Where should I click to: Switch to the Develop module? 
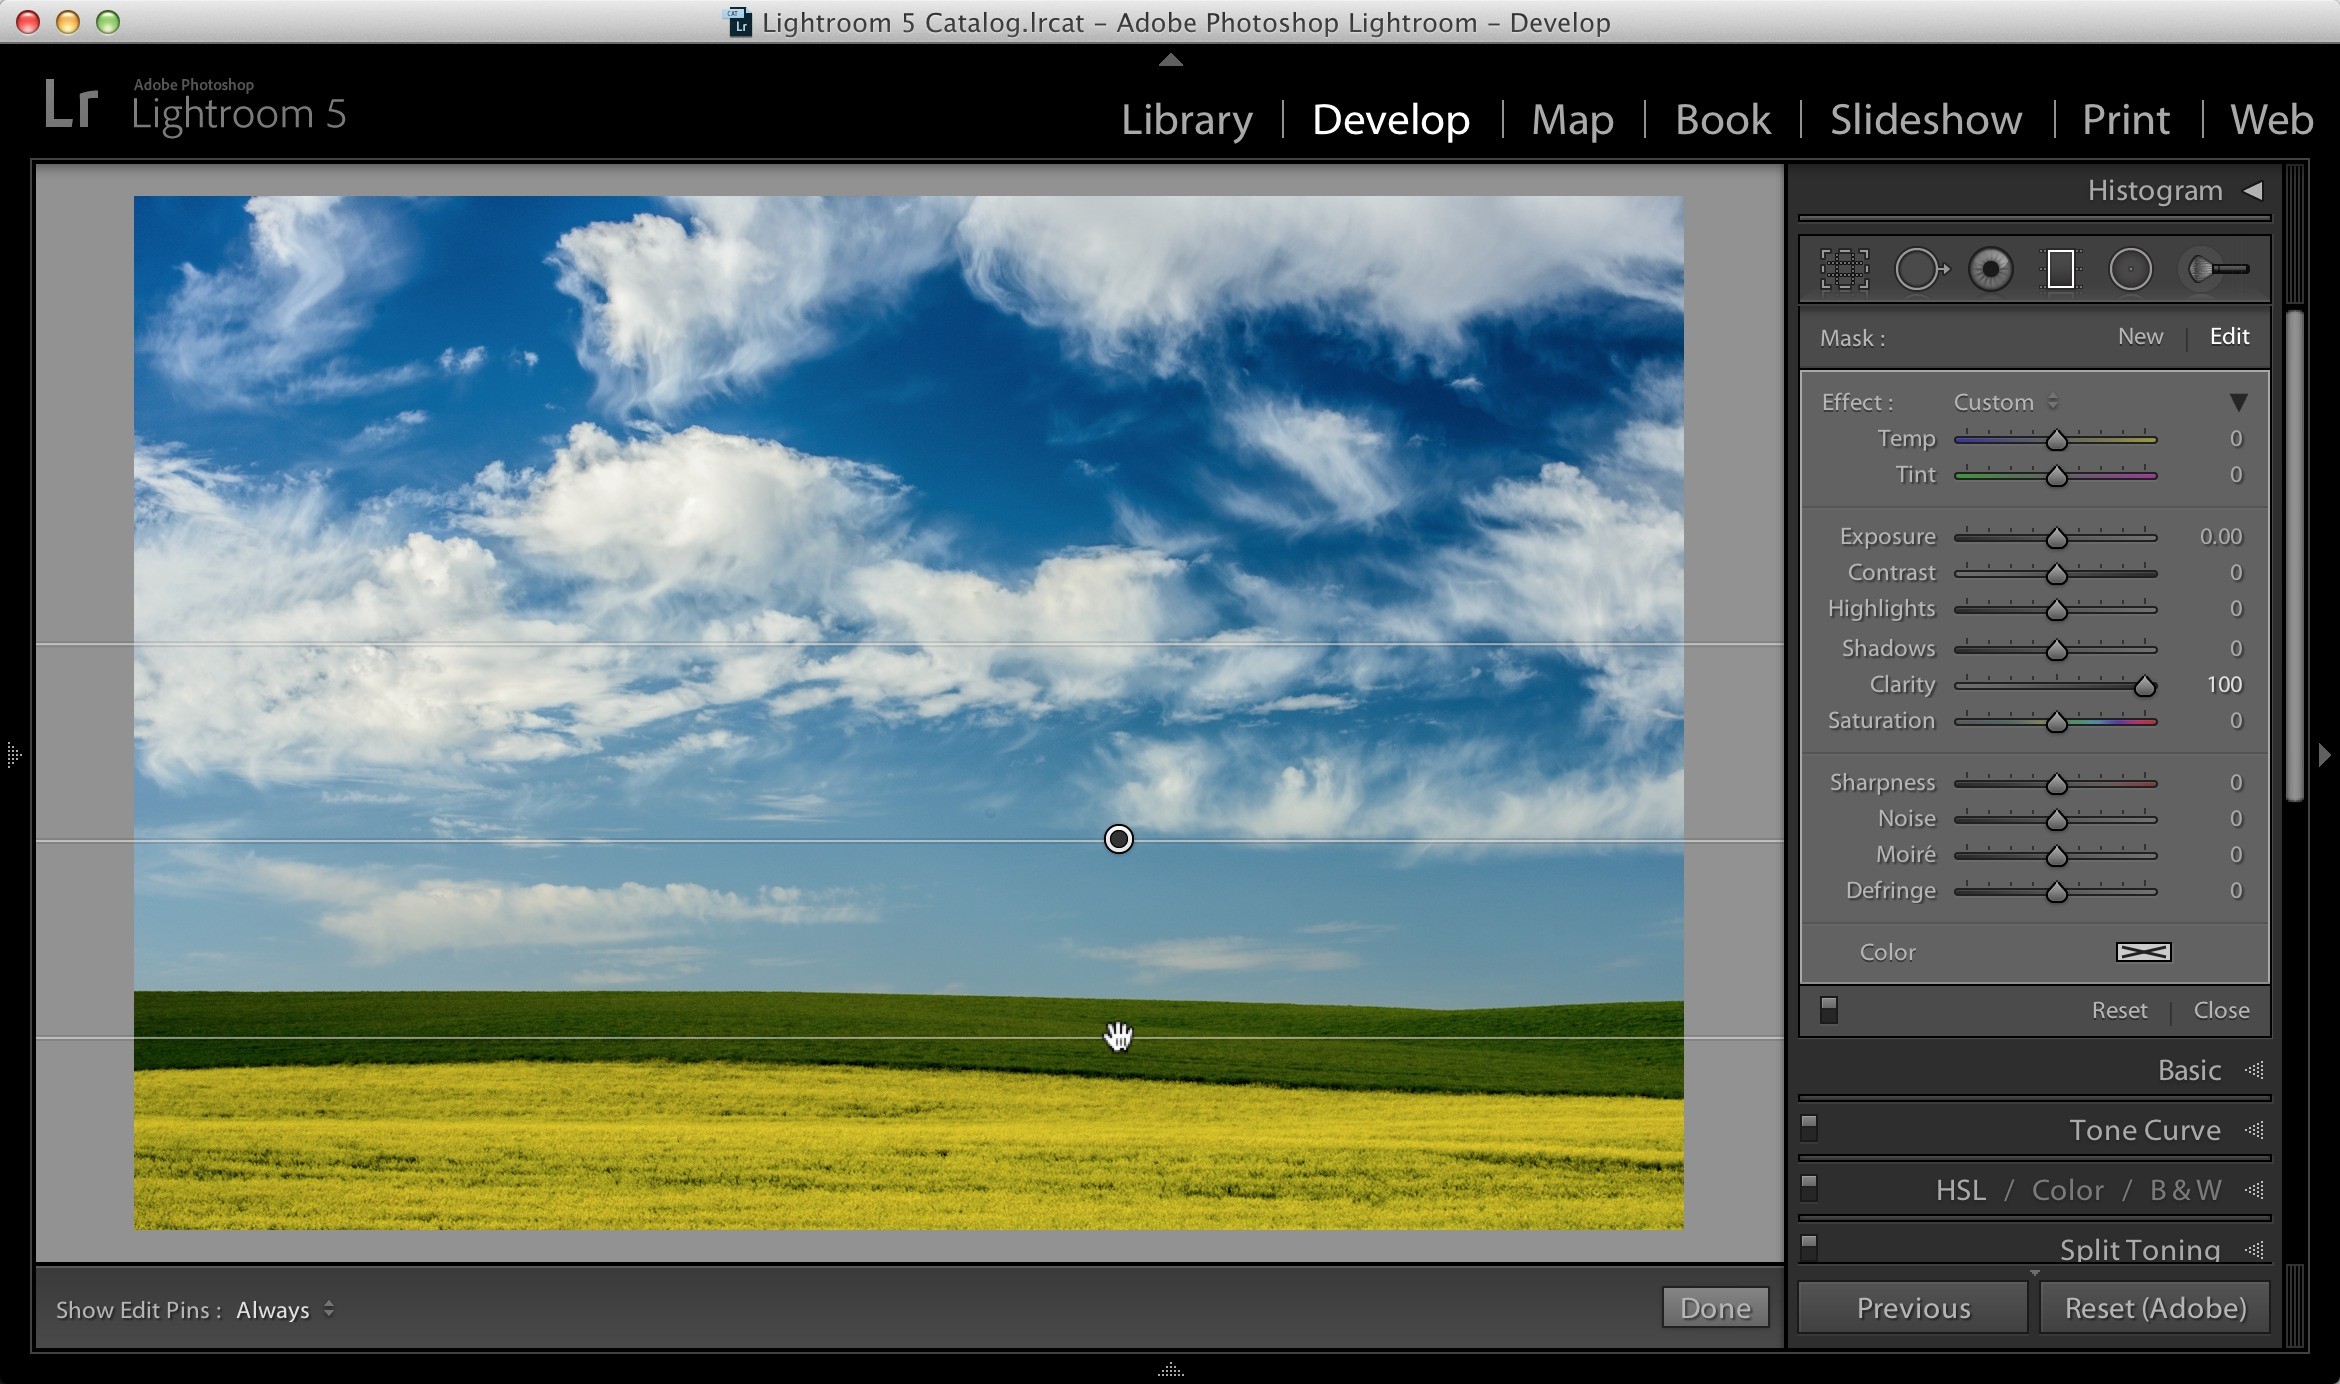pos(1390,120)
